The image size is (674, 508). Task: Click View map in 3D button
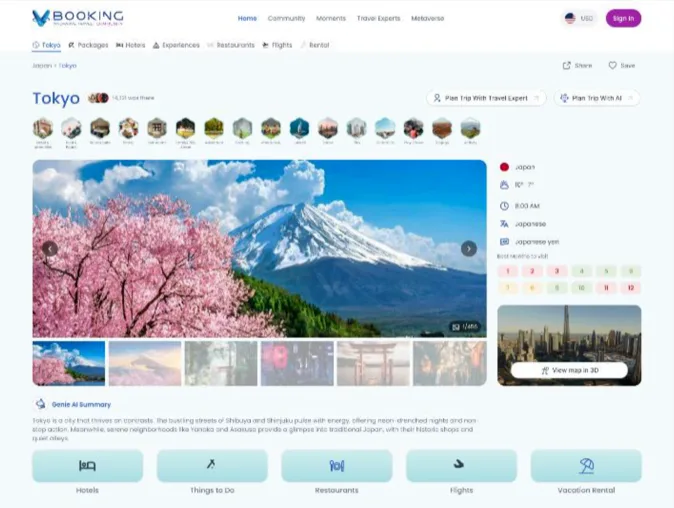(569, 370)
